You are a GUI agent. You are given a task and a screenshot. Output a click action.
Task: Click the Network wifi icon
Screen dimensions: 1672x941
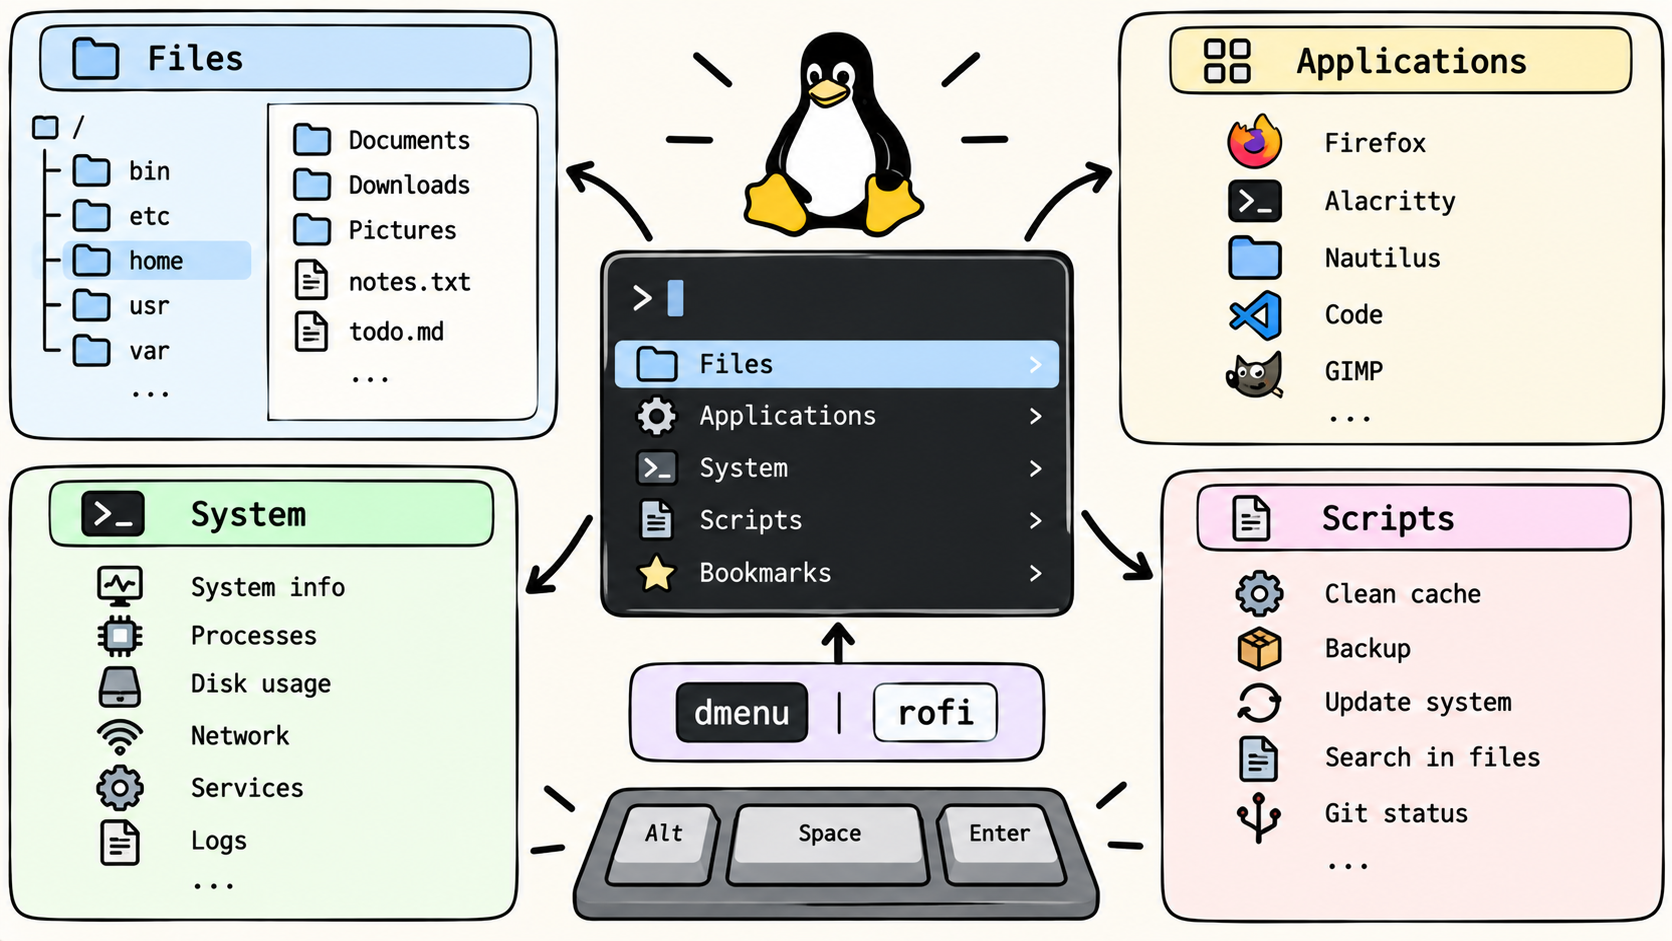(120, 737)
